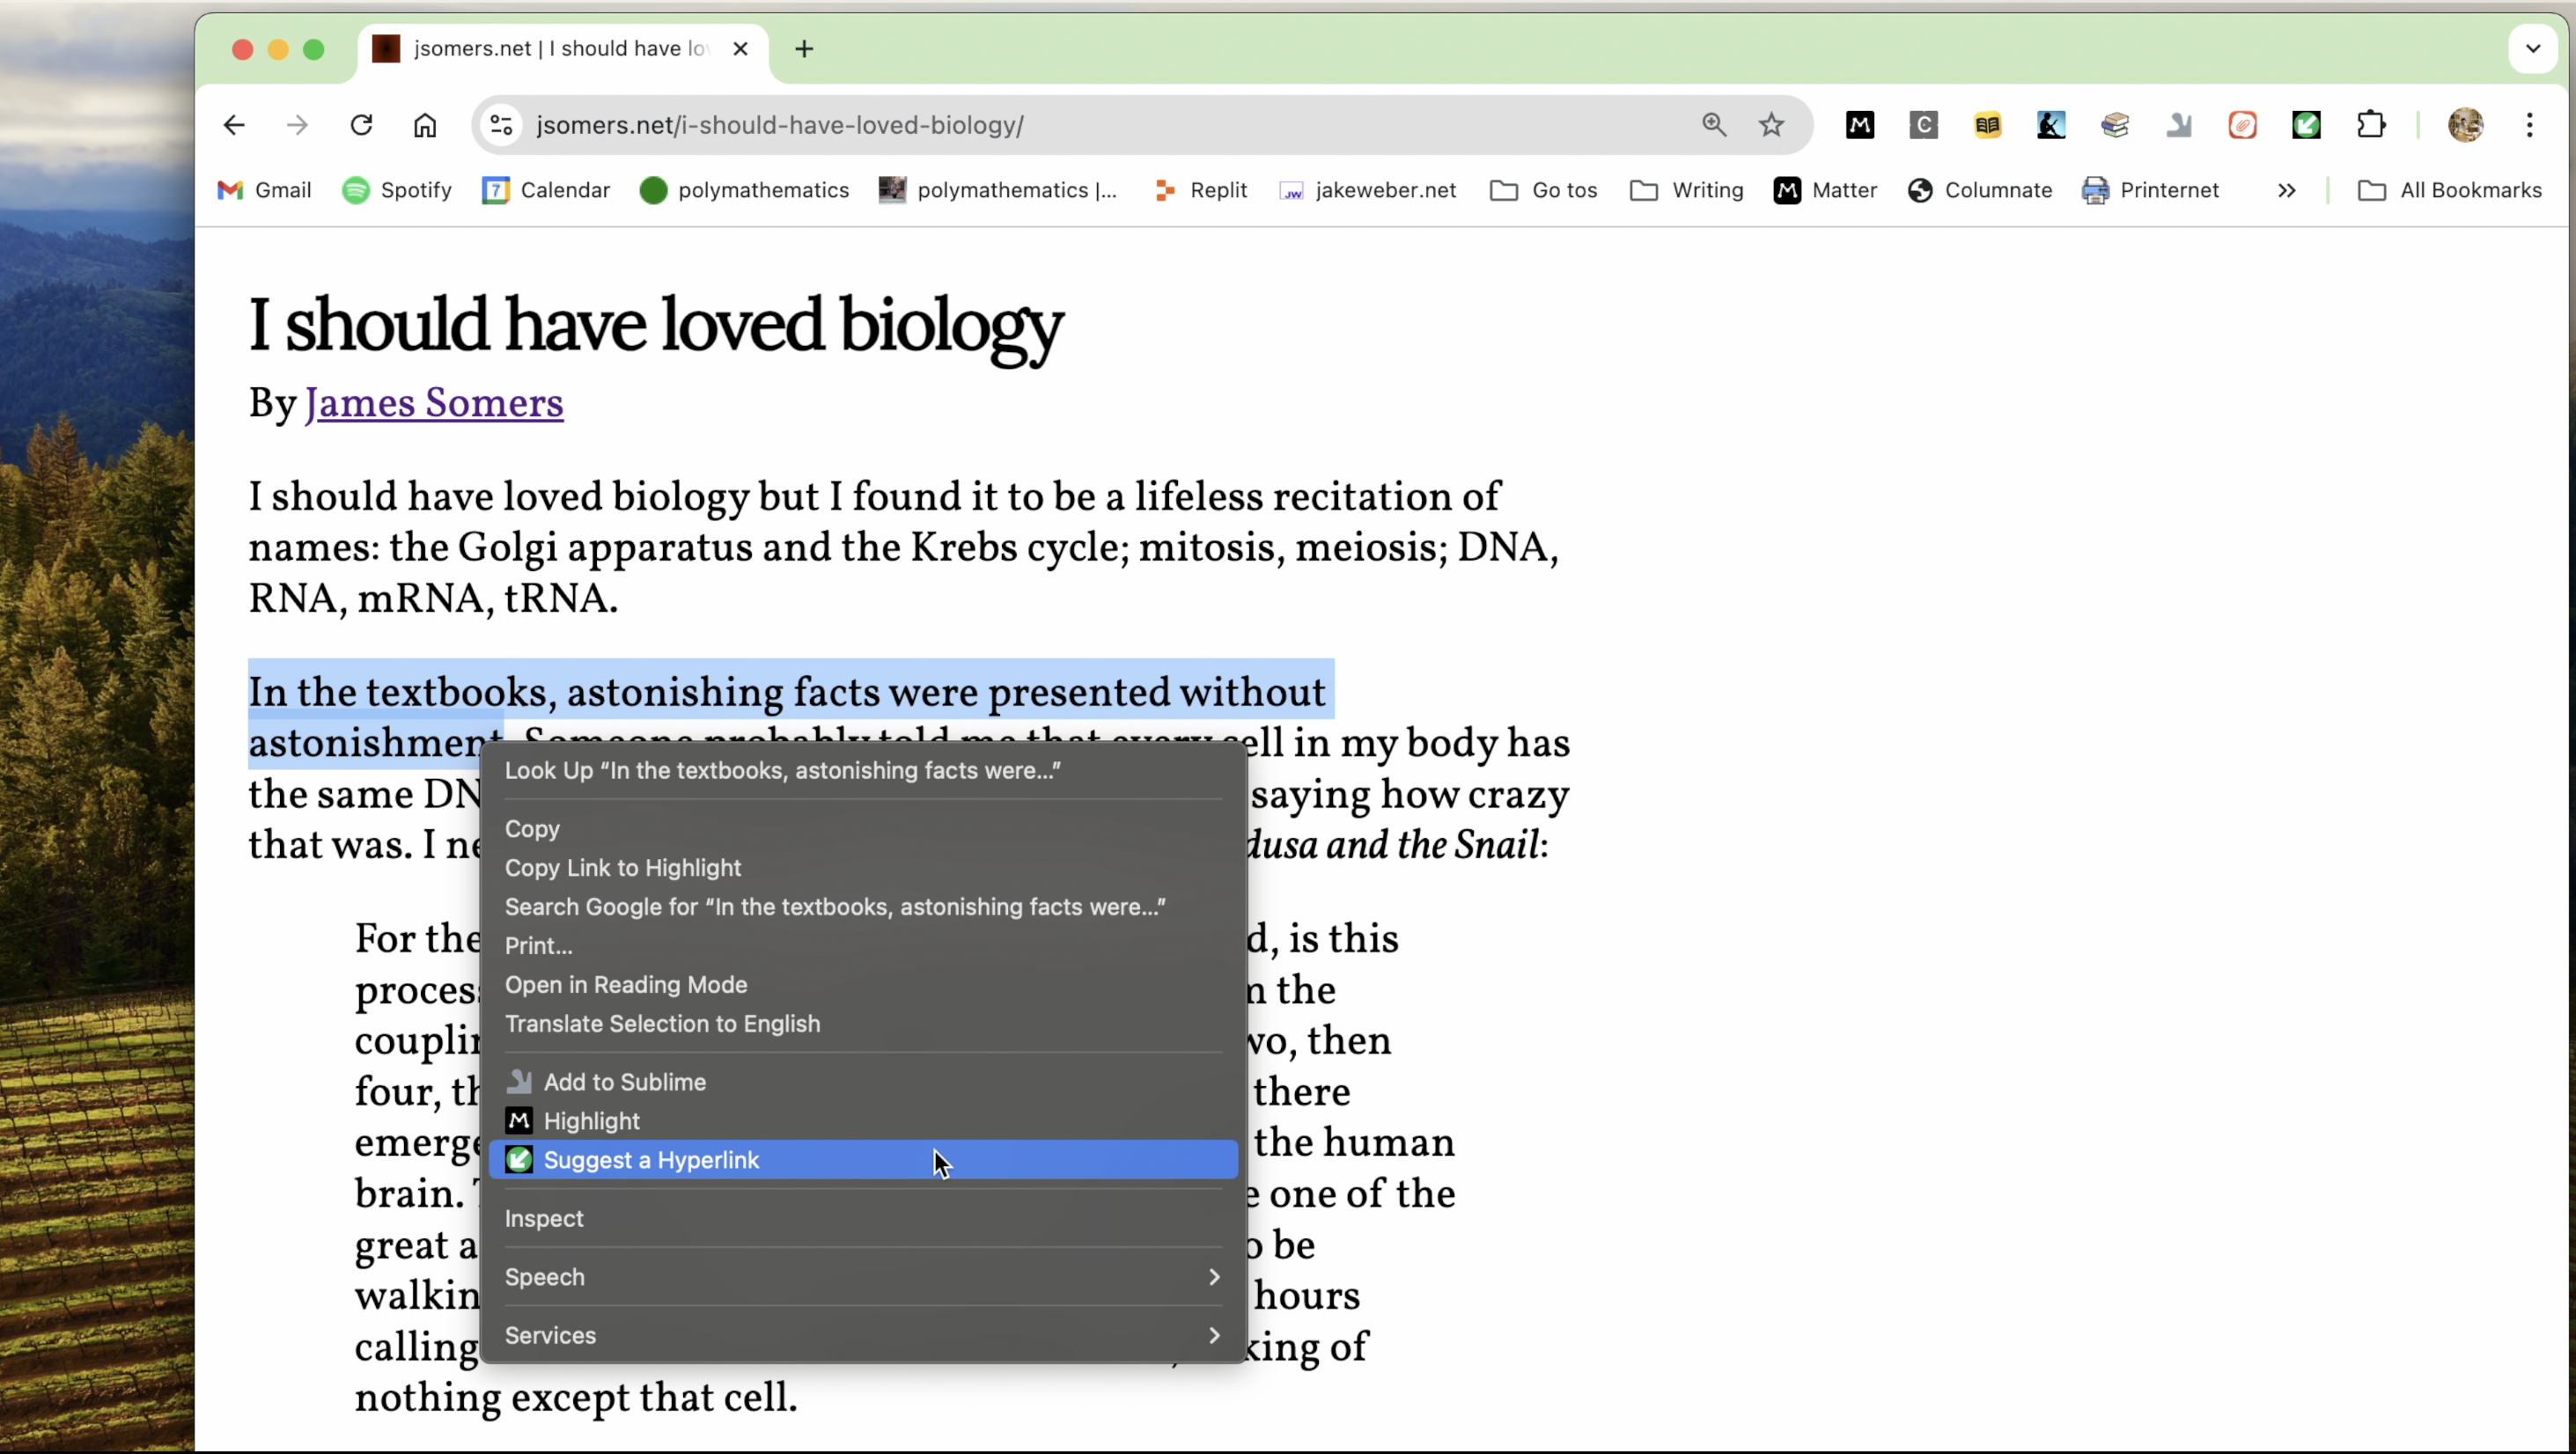Choose Highlight with Matter
Image resolution: width=2576 pixels, height=1454 pixels.
(x=863, y=1121)
